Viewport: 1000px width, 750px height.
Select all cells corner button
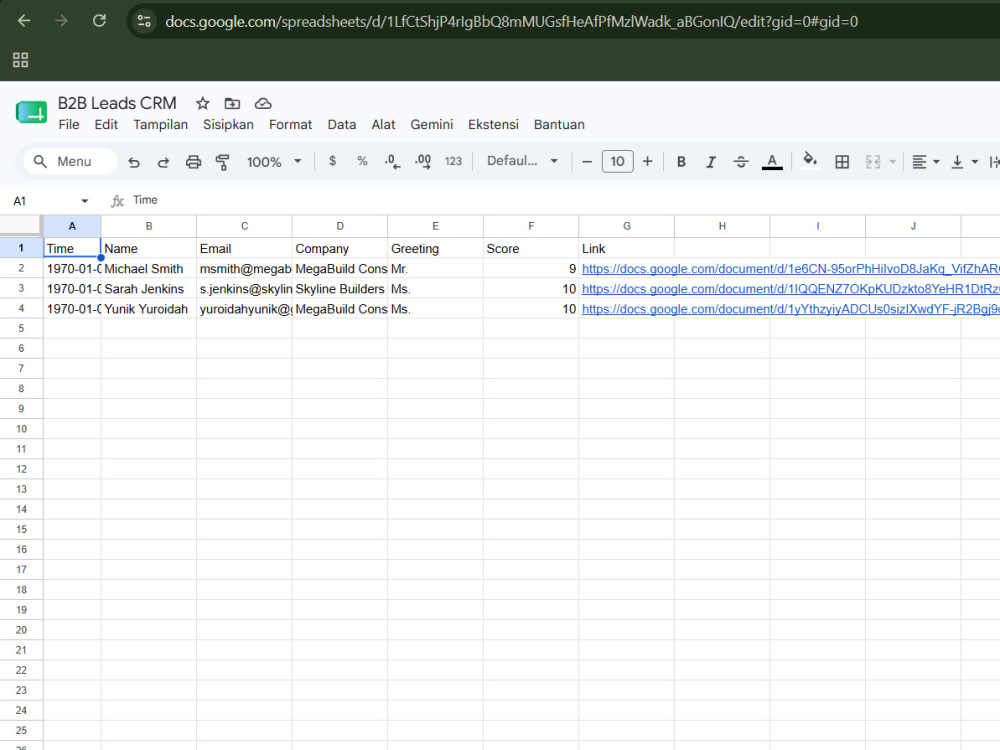tap(21, 226)
